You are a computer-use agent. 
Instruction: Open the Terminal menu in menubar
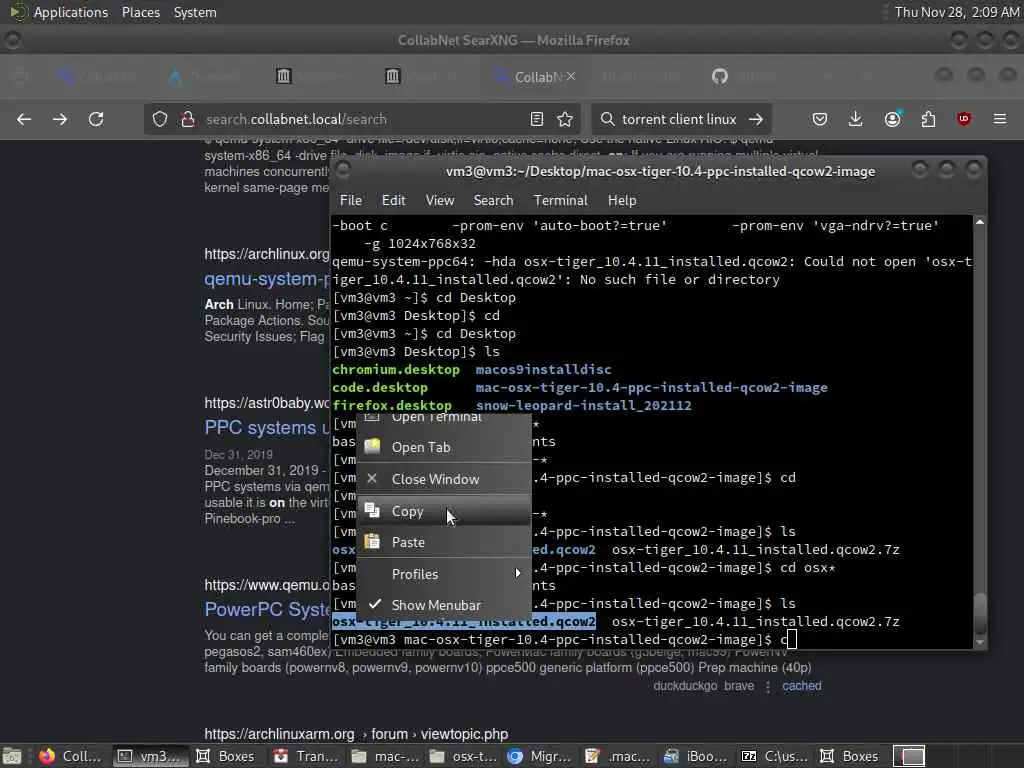tap(560, 200)
